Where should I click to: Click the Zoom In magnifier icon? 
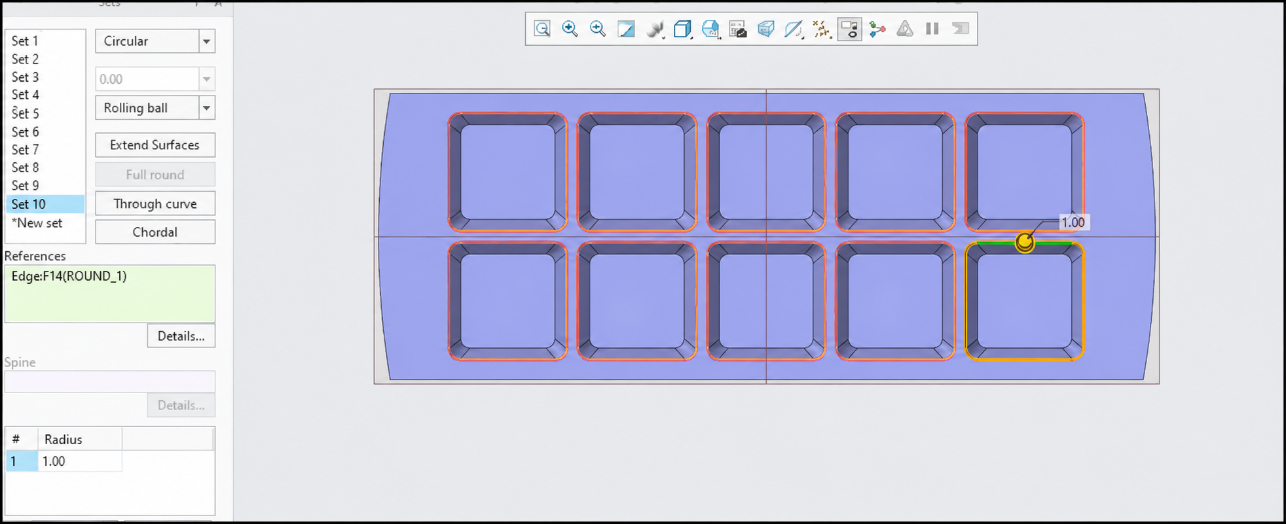click(x=570, y=29)
